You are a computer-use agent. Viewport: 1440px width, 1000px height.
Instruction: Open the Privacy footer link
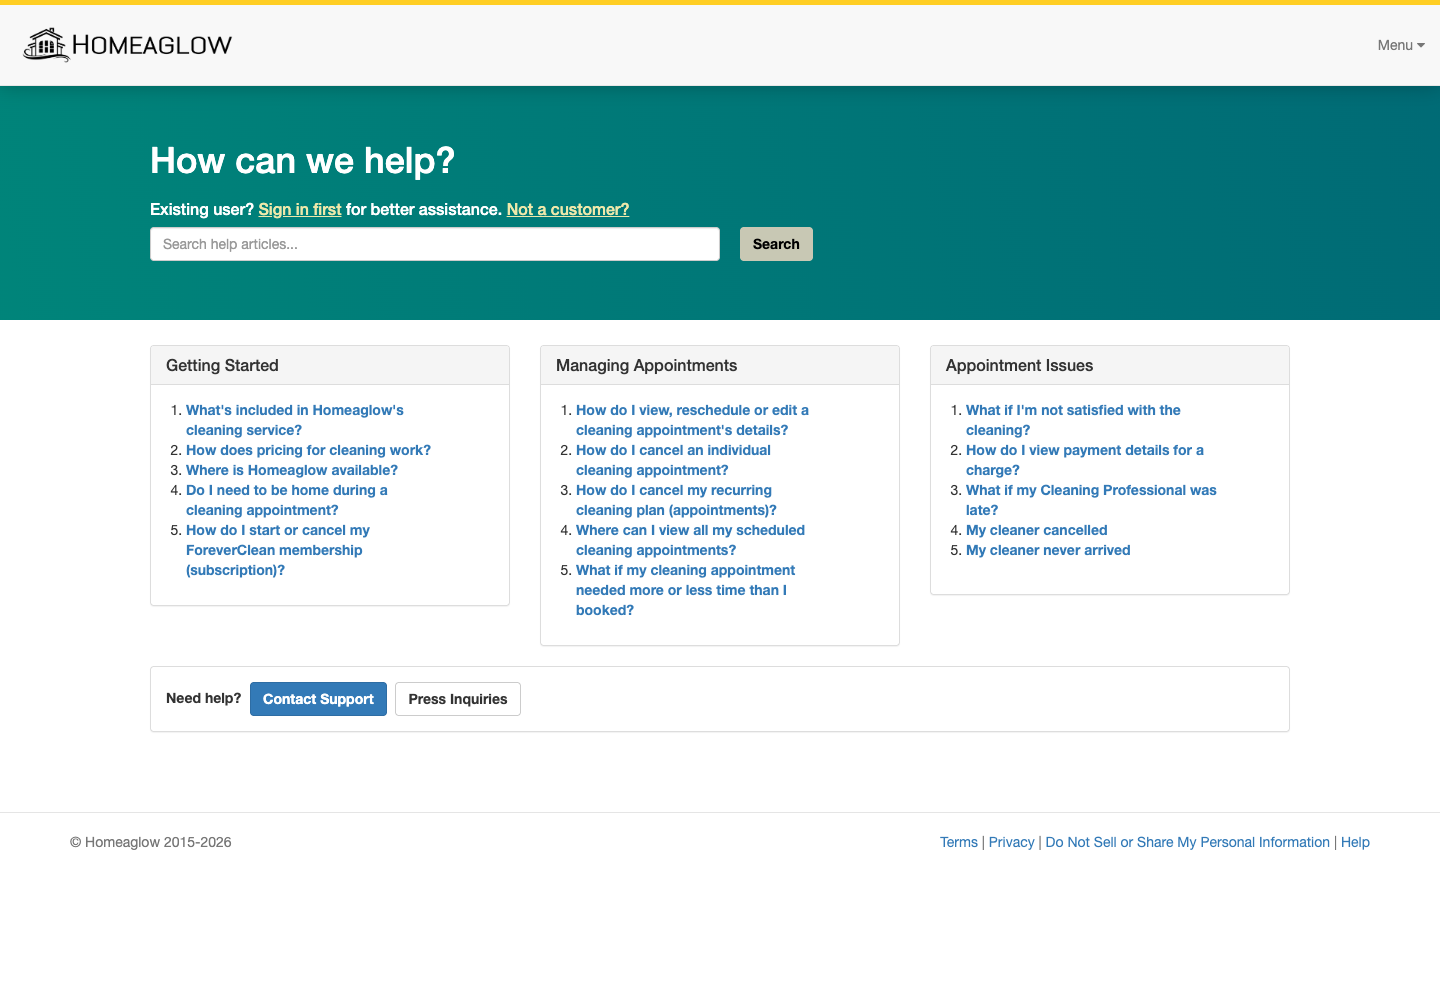point(1011,842)
